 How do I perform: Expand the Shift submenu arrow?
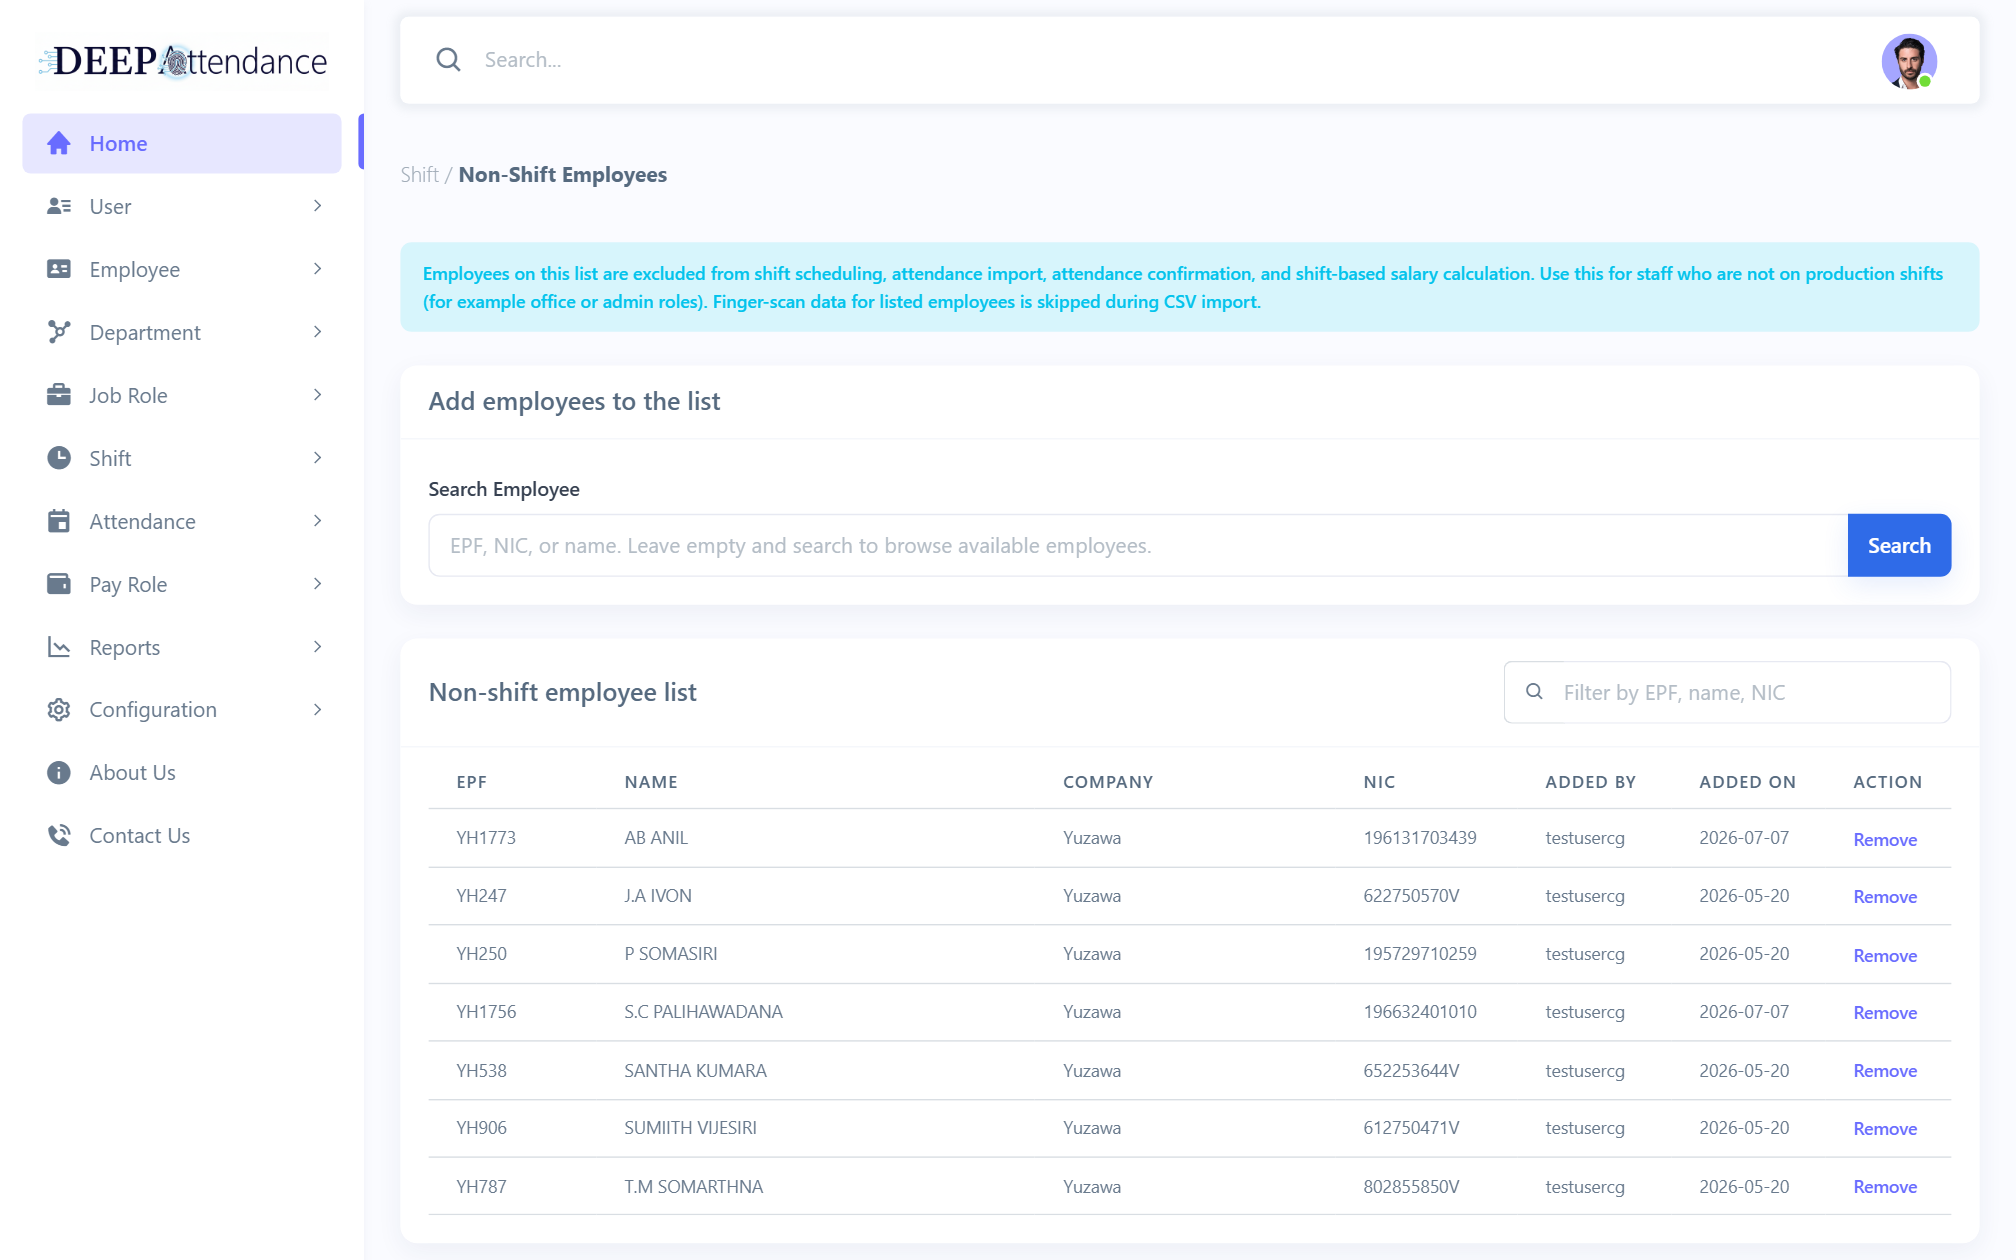pyautogui.click(x=317, y=458)
